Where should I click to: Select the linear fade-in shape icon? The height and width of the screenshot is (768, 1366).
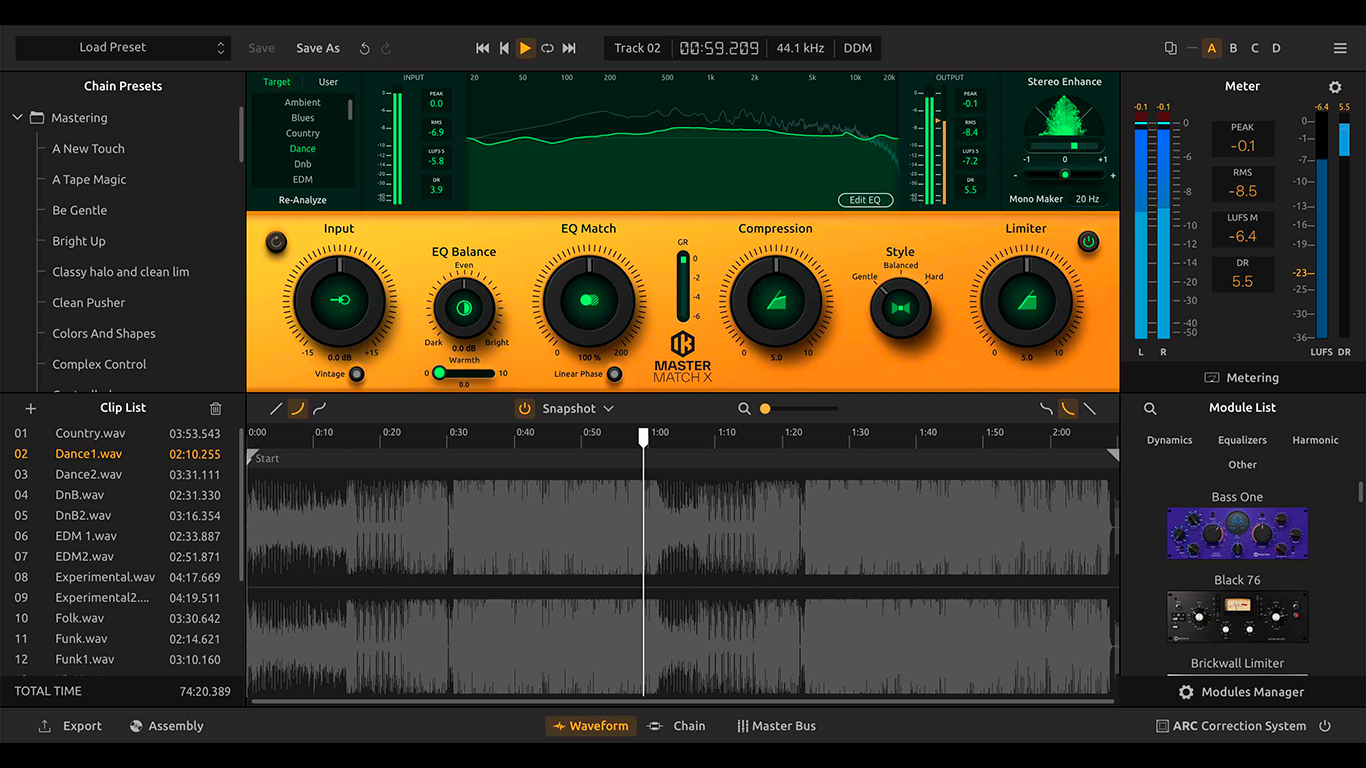click(277, 408)
